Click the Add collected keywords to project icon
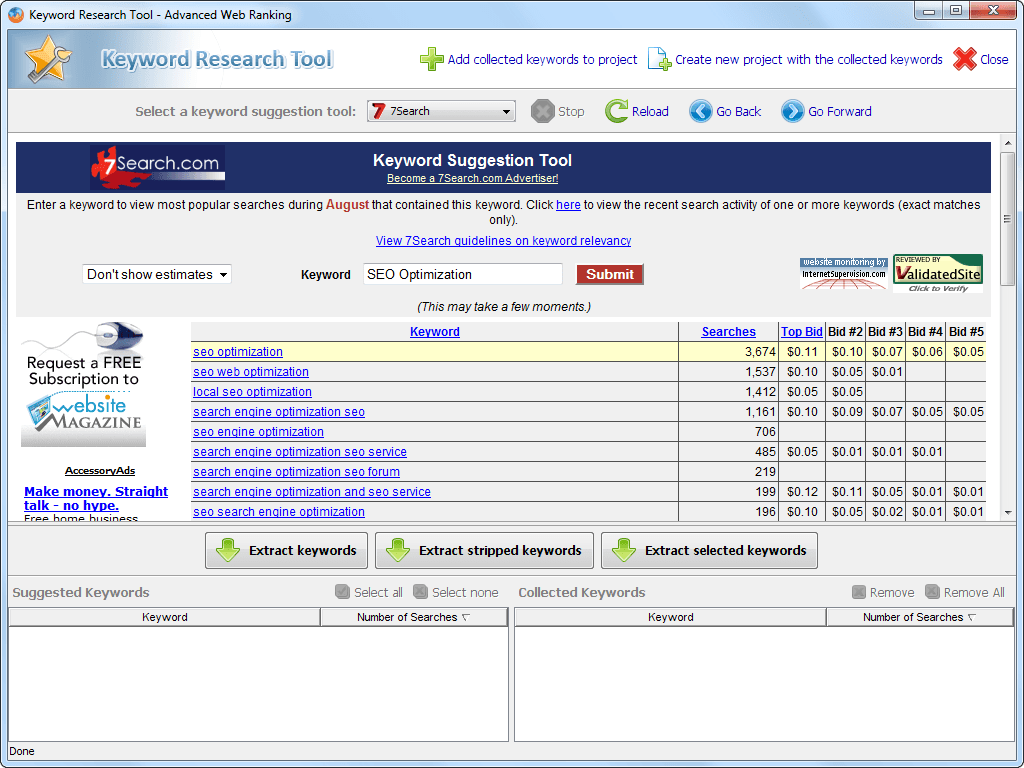 (432, 60)
